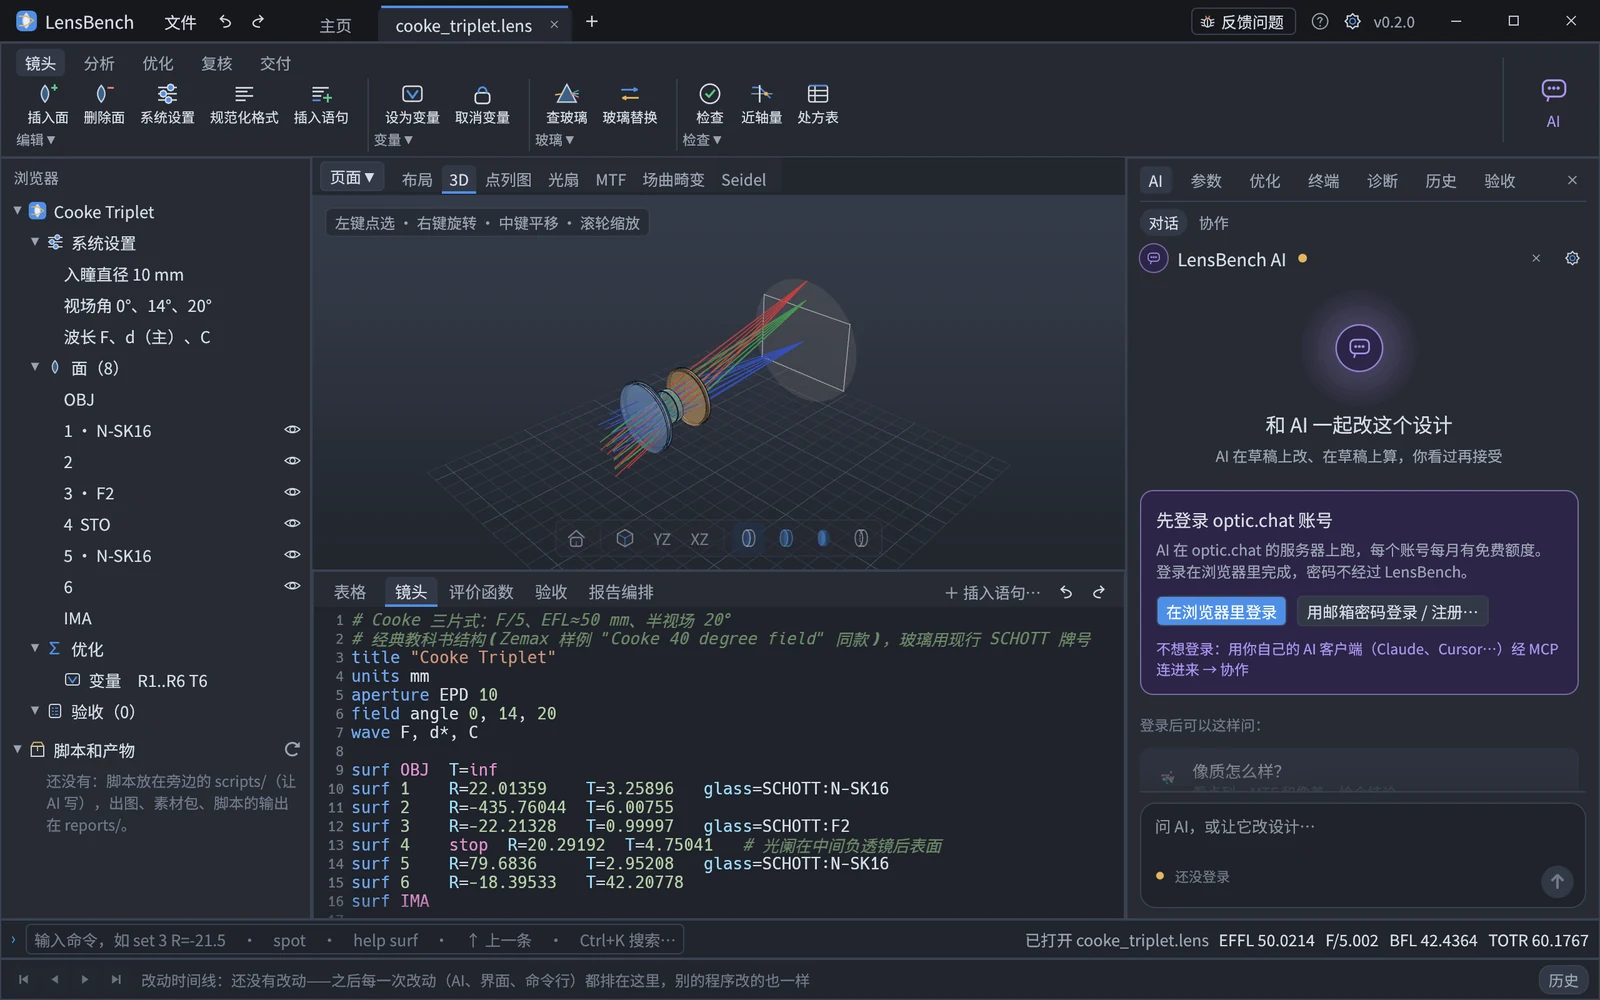The height and width of the screenshot is (1000, 1600).
Task: Toggle eye icon for 4 STO
Action: 292,523
